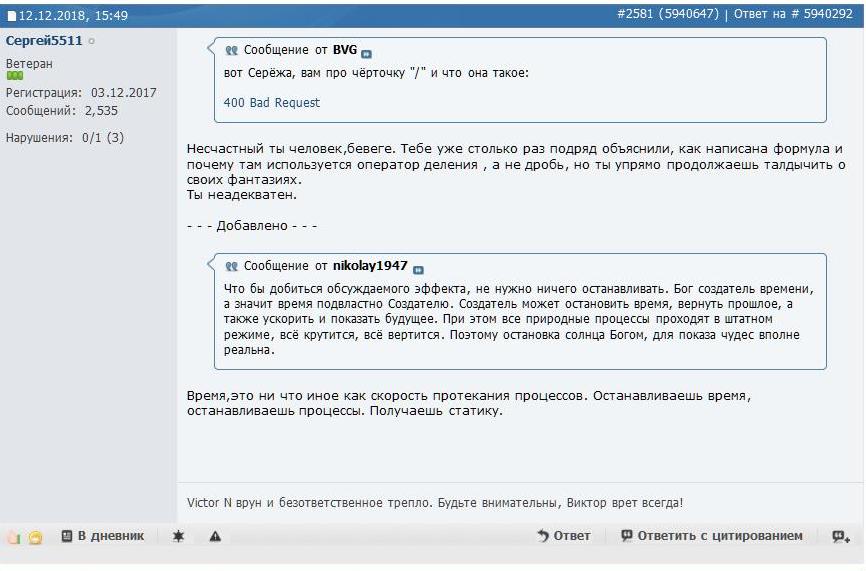This screenshot has height=571, width=866.
Task: Click the online status indicator by Сергей5511
Action: tap(91, 41)
